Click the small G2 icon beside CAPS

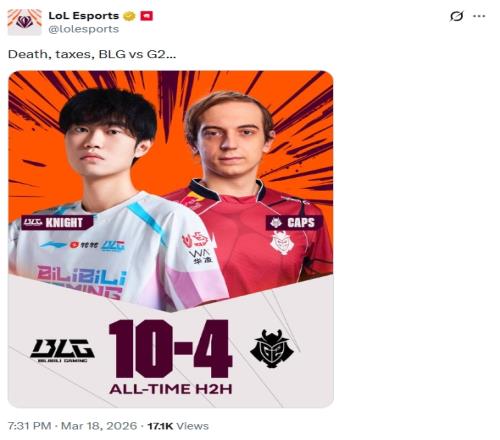point(276,223)
